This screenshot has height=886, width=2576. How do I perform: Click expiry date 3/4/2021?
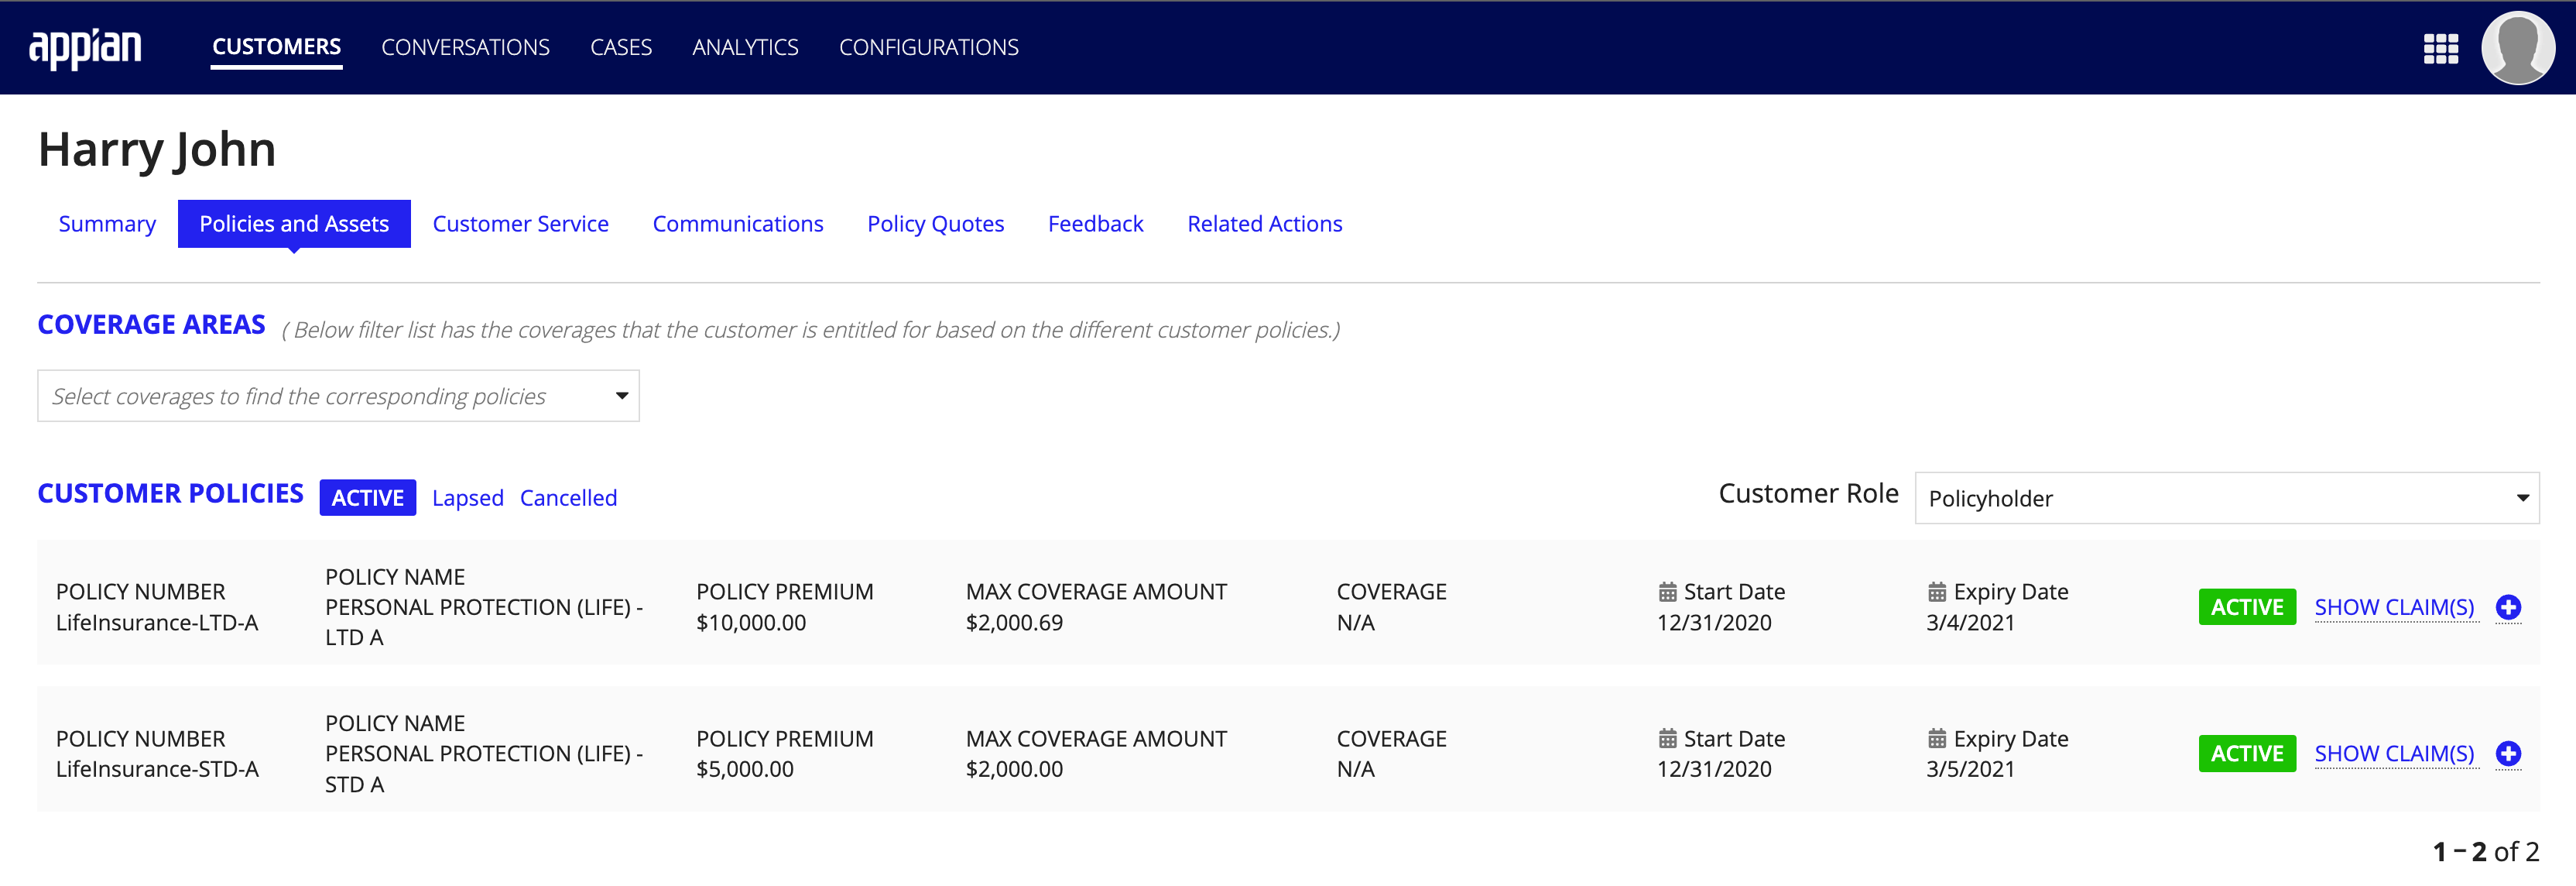[1970, 622]
